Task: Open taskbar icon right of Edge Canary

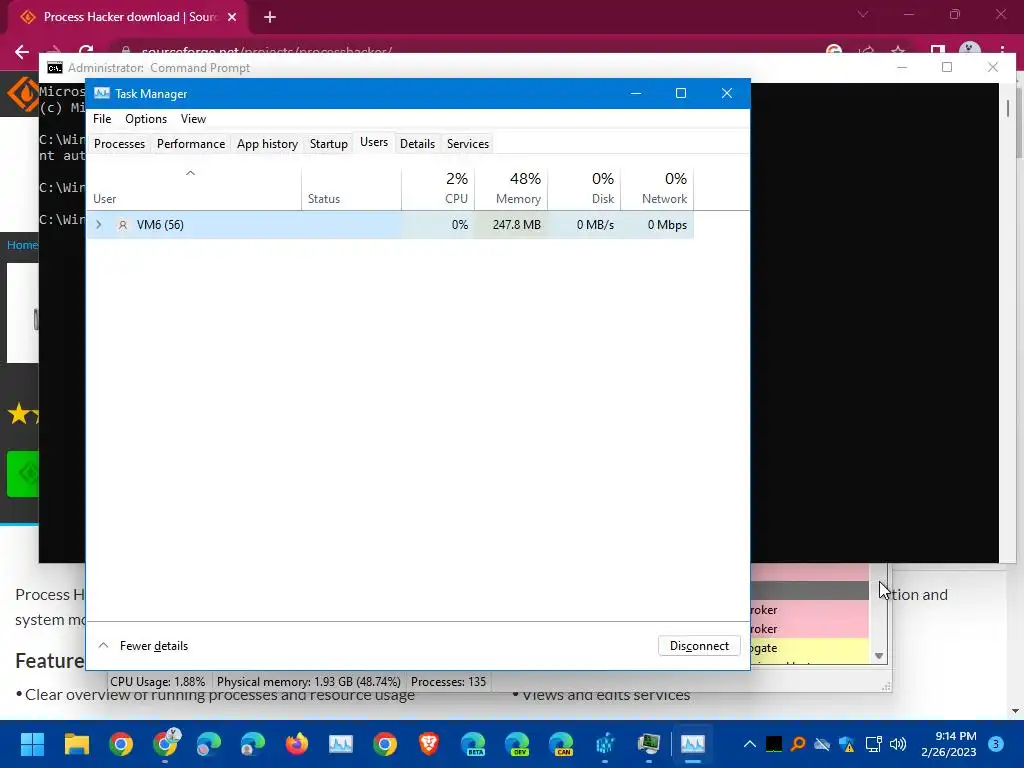Action: pyautogui.click(x=605, y=744)
